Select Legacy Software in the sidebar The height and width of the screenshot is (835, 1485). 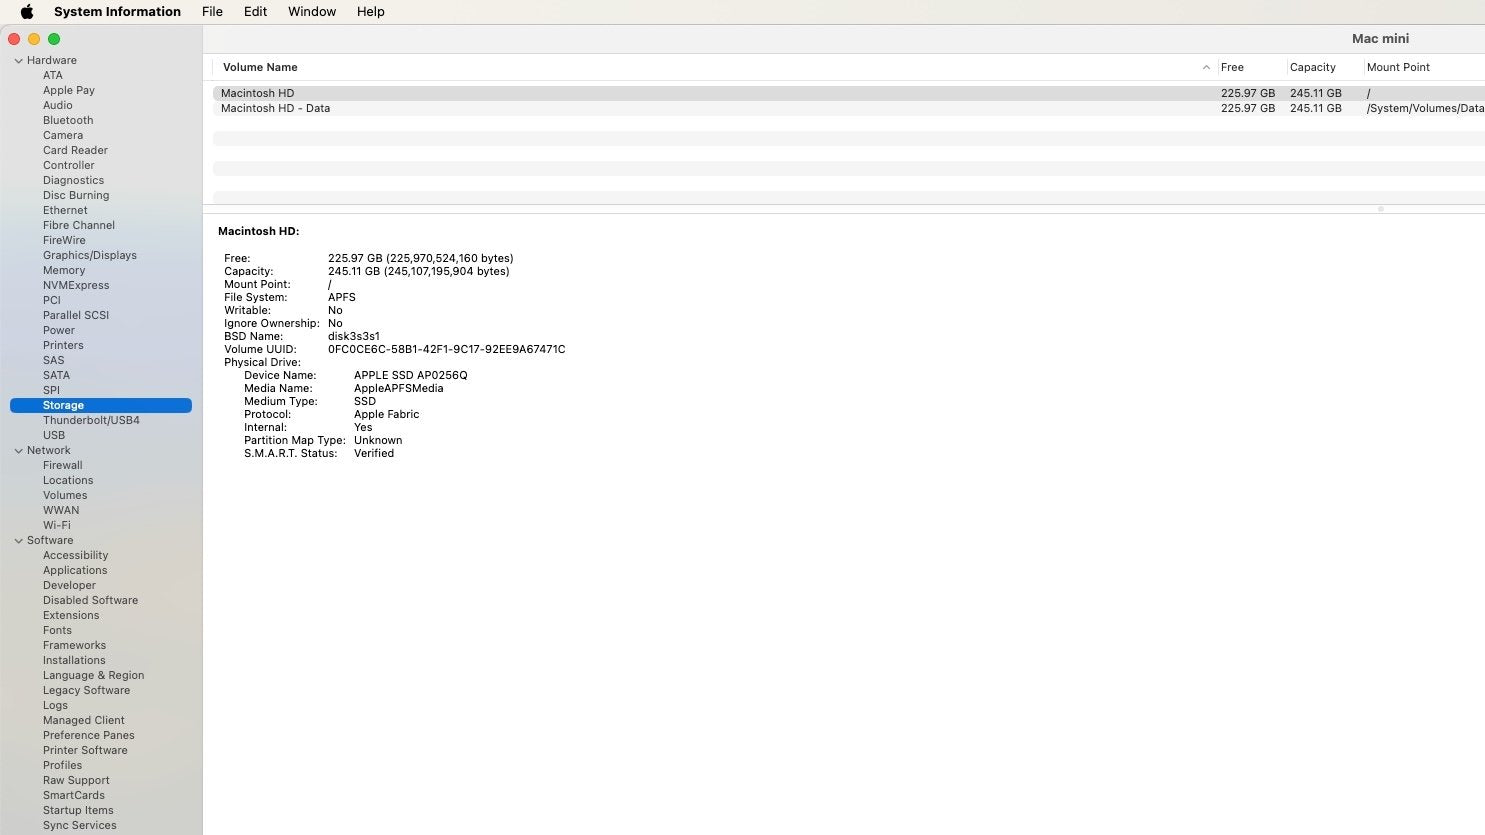86,690
